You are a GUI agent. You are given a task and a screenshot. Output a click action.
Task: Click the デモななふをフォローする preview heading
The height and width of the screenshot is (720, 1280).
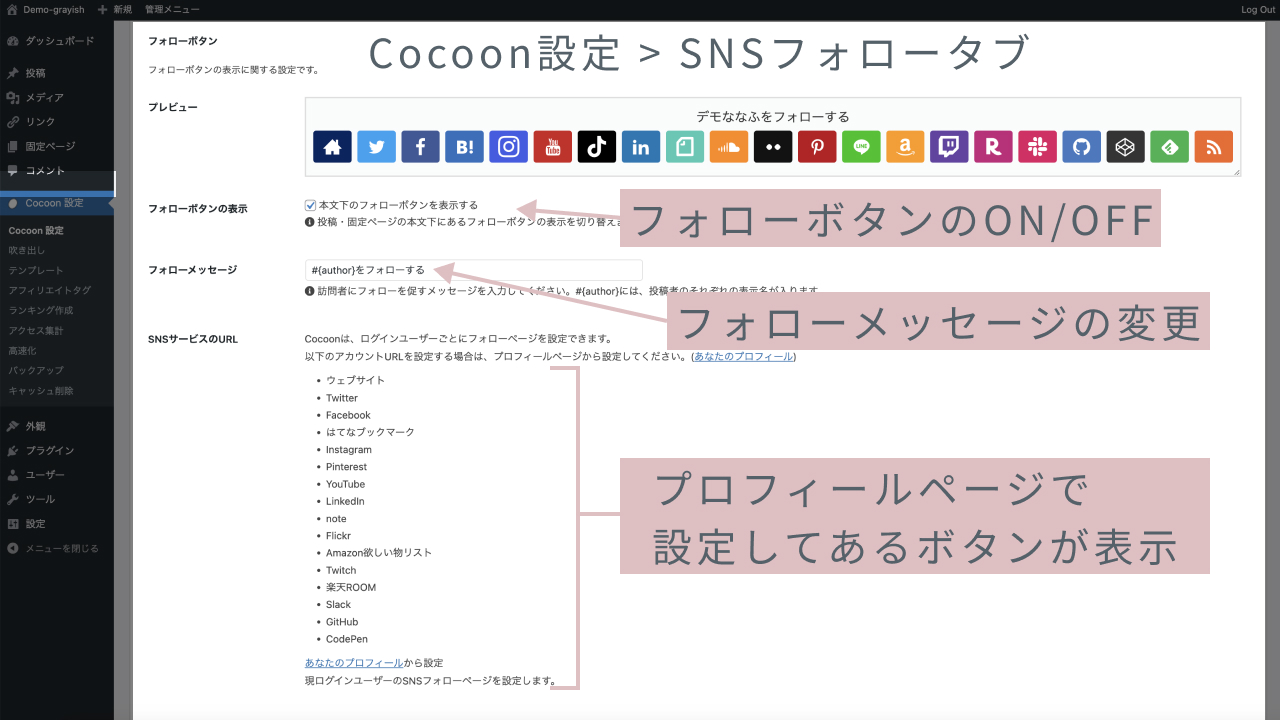pyautogui.click(x=773, y=116)
